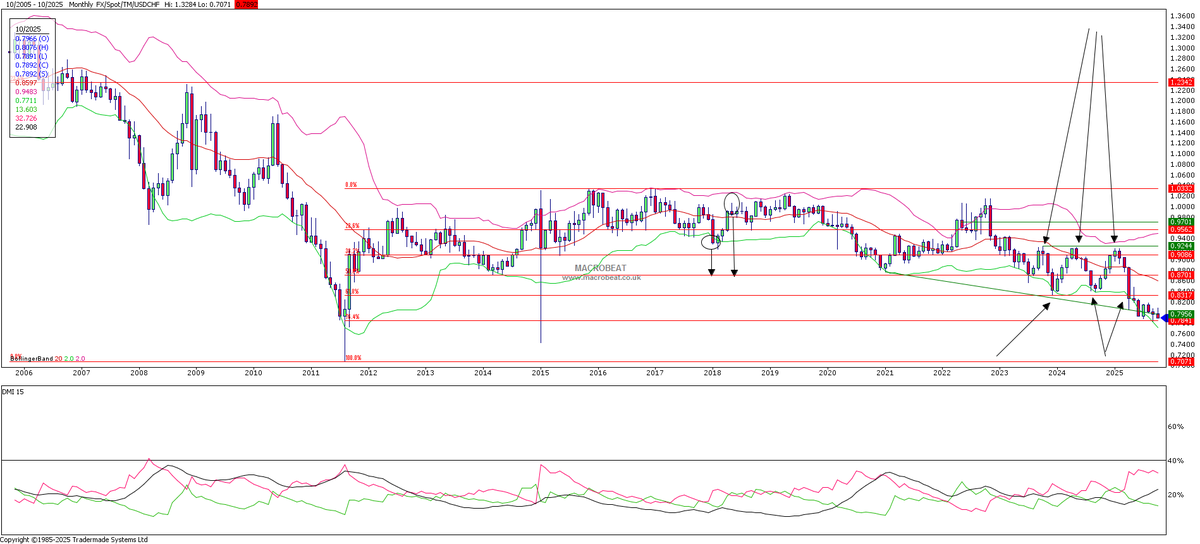Click the 'Hi: 1.3284' value in the header

tap(180, 5)
